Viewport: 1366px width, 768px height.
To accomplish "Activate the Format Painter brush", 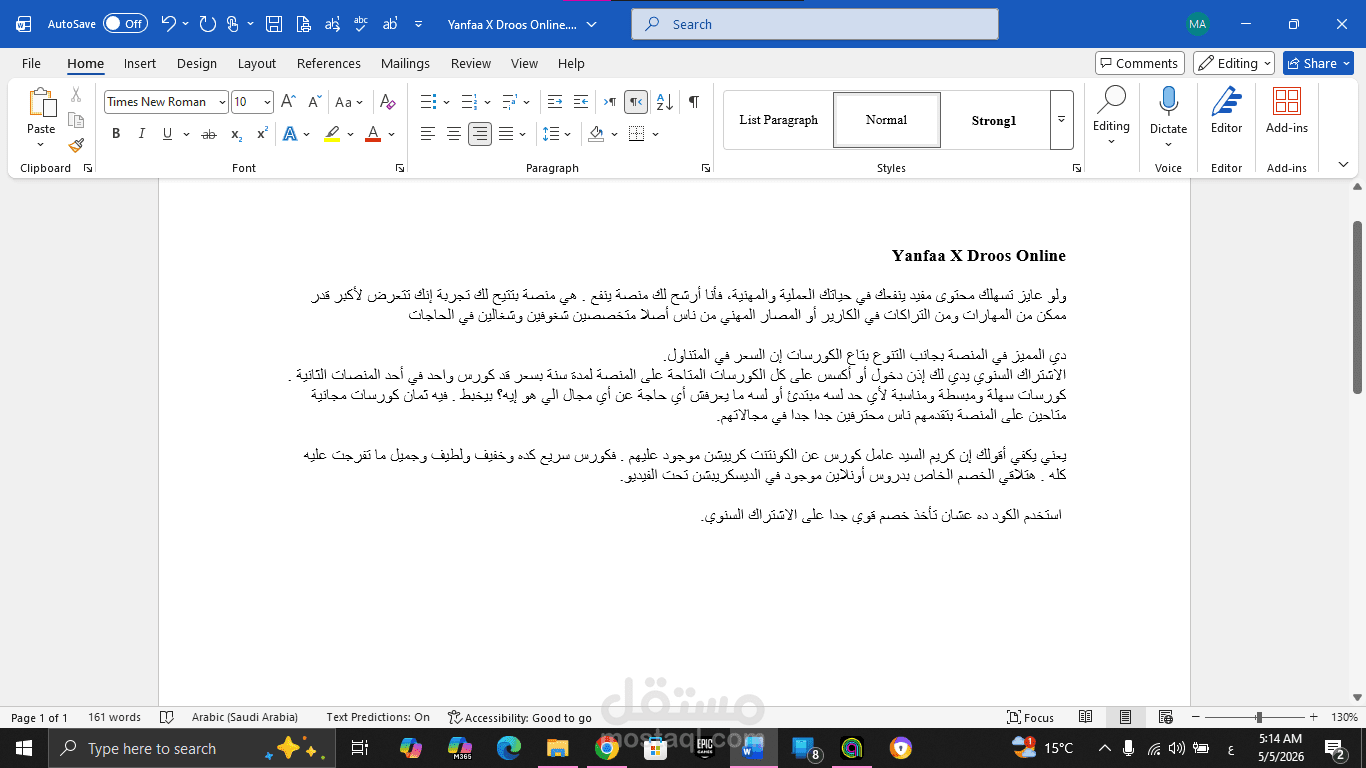I will [76, 145].
